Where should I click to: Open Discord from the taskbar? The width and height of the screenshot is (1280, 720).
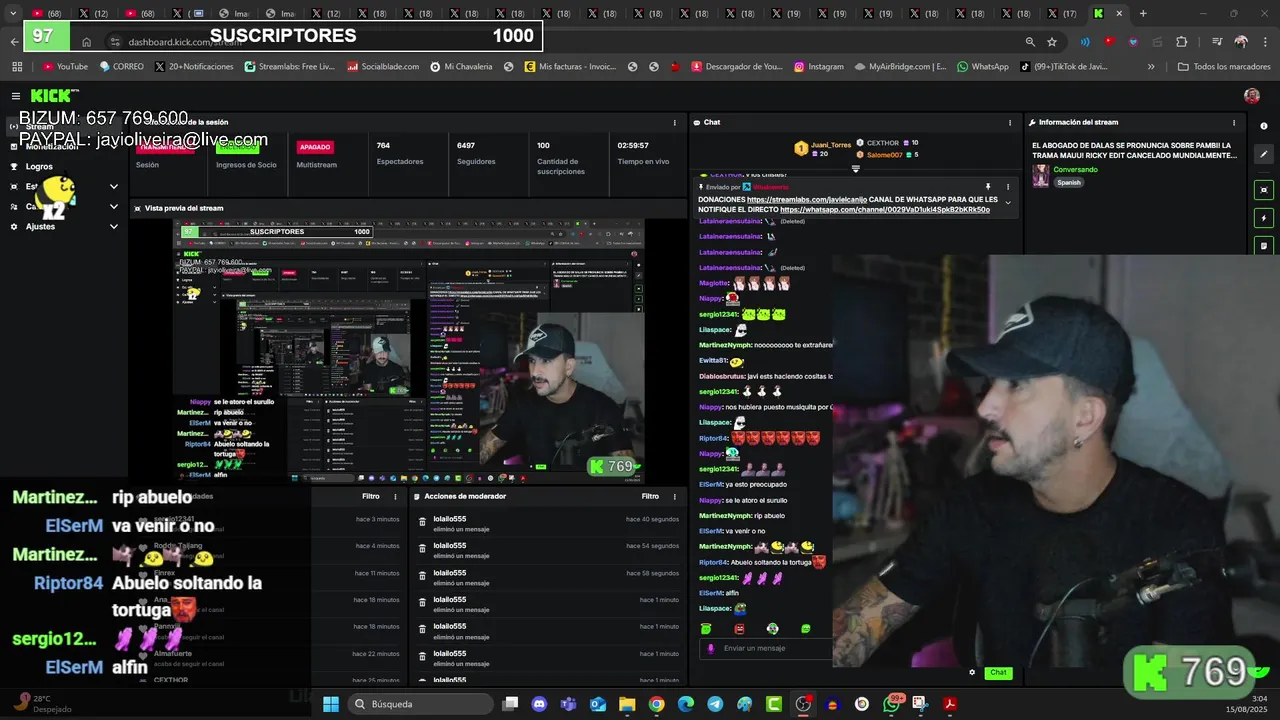(540, 704)
